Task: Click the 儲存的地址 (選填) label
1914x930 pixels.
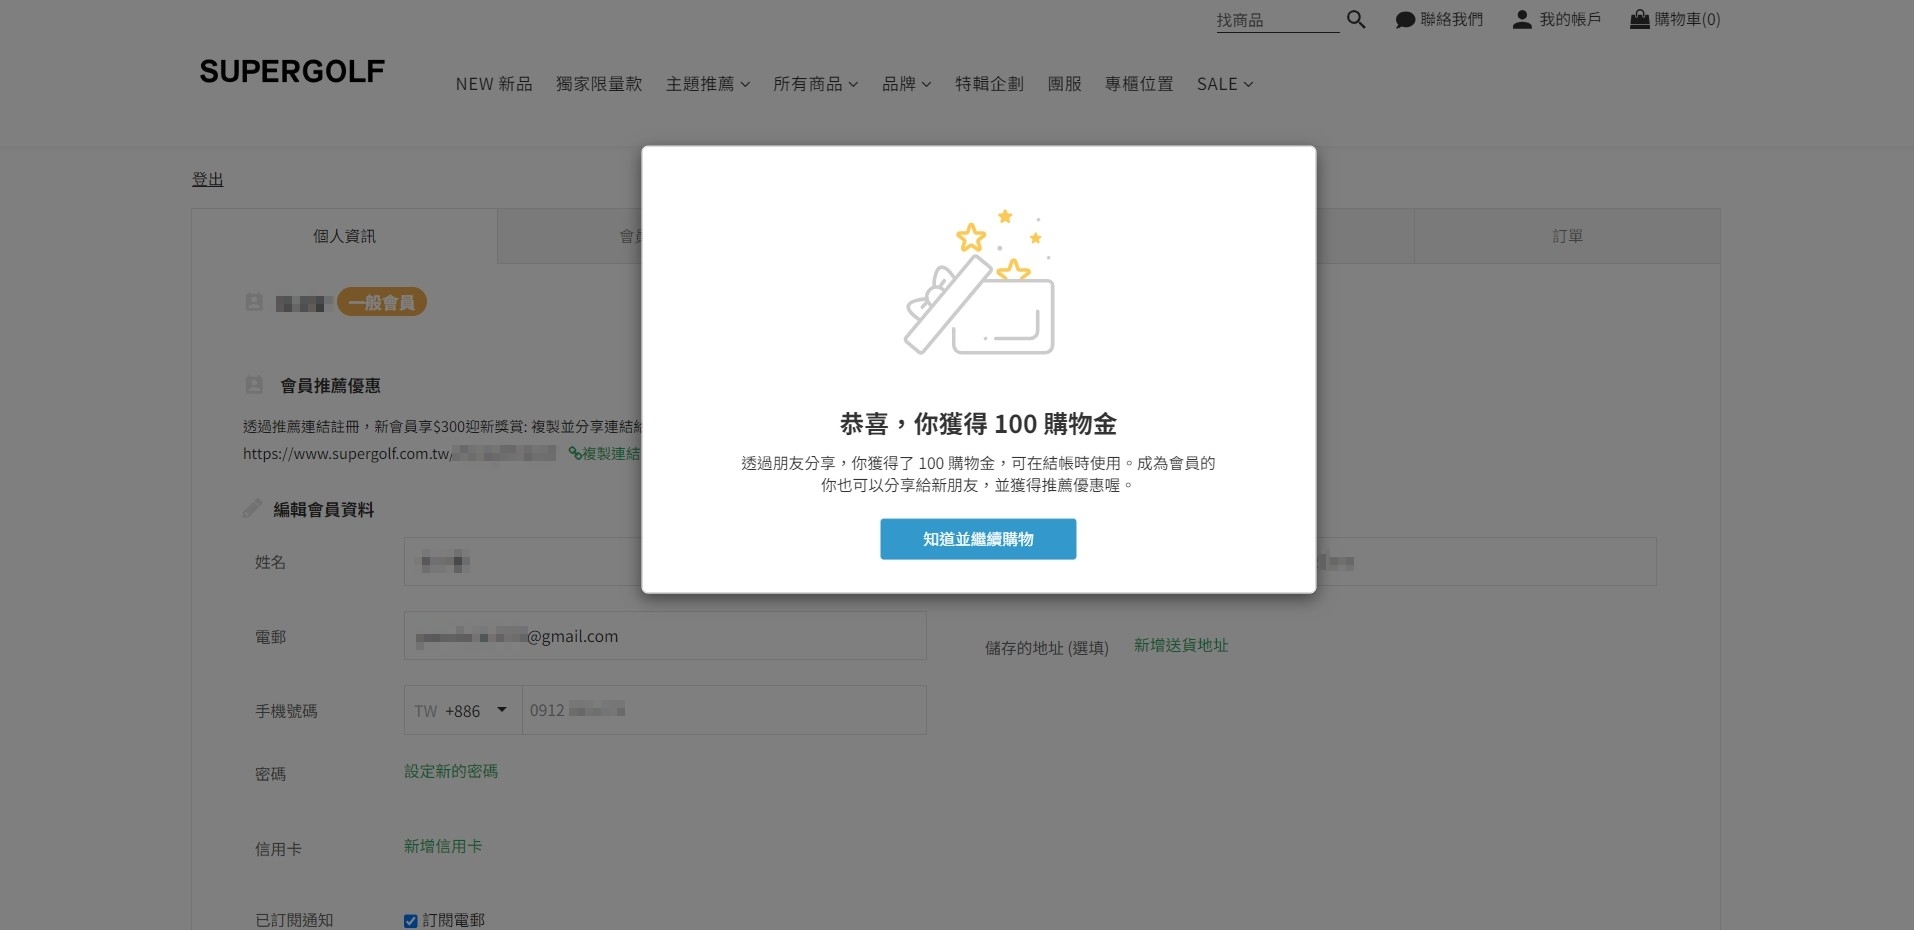Action: 1047,648
